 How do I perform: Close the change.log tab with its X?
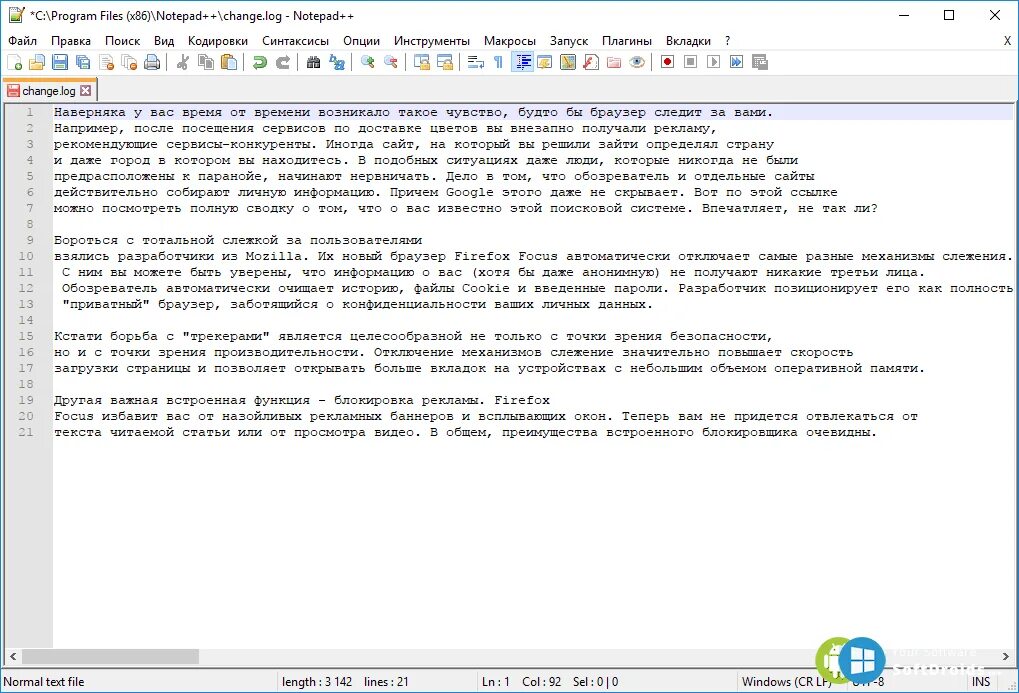point(86,91)
